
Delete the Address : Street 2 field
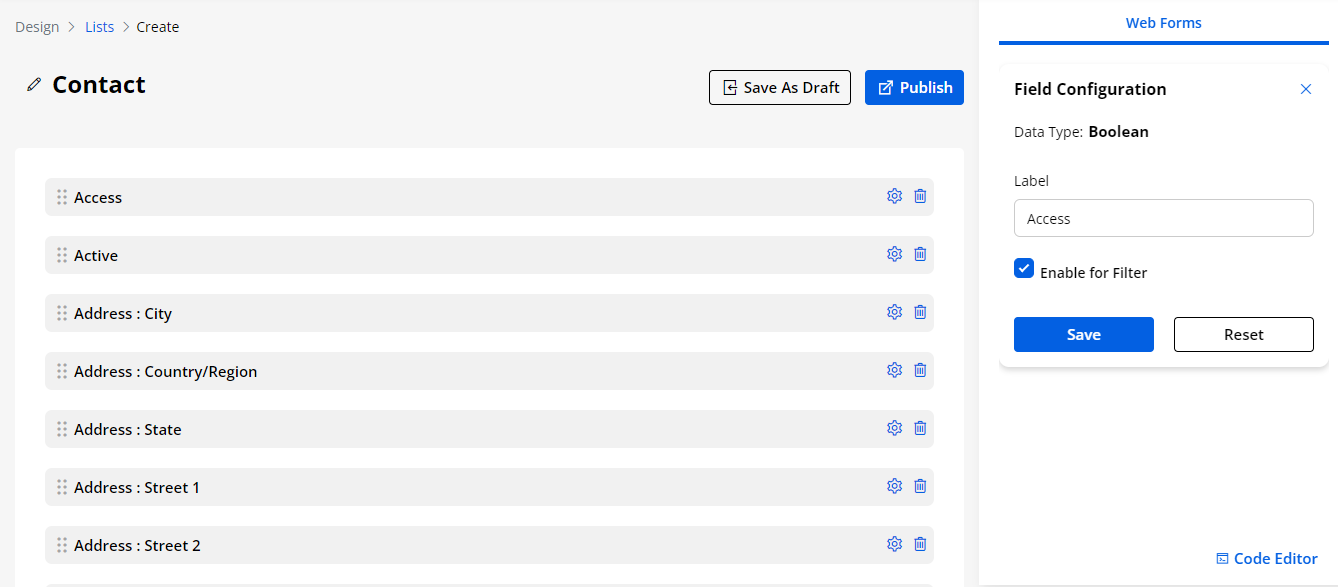tap(920, 544)
